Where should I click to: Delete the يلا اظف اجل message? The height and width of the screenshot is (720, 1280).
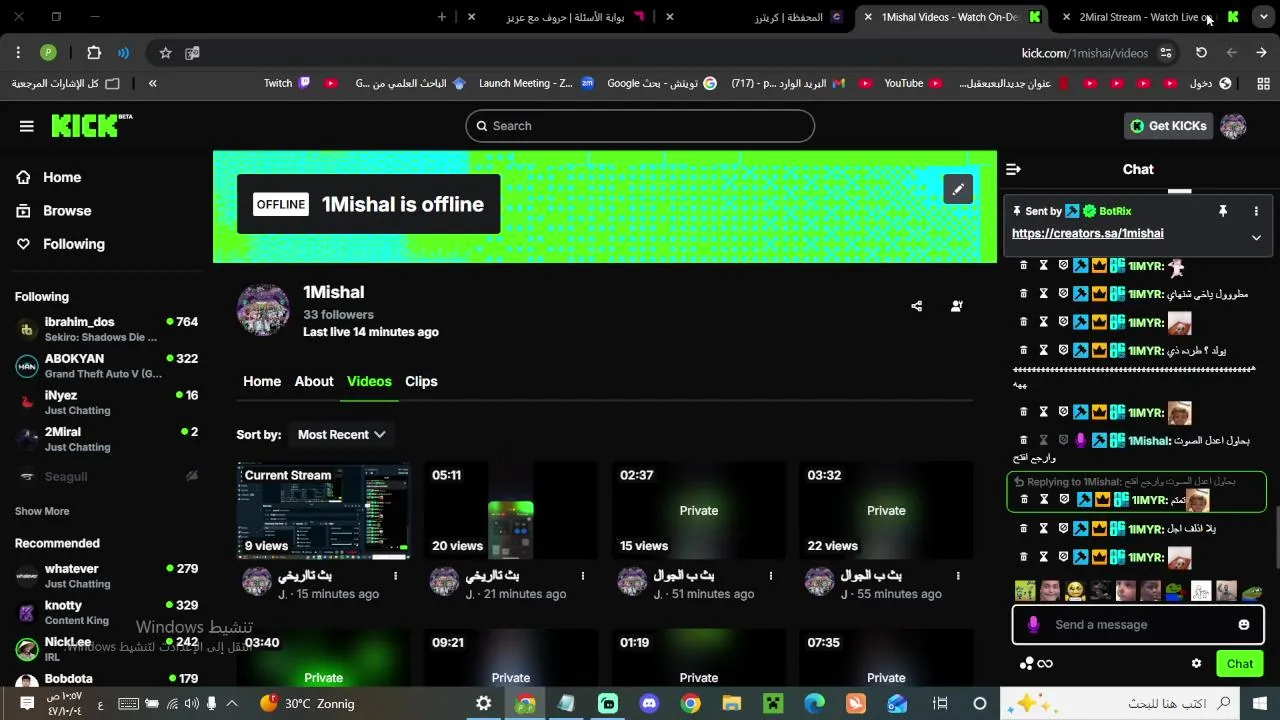[1023, 528]
